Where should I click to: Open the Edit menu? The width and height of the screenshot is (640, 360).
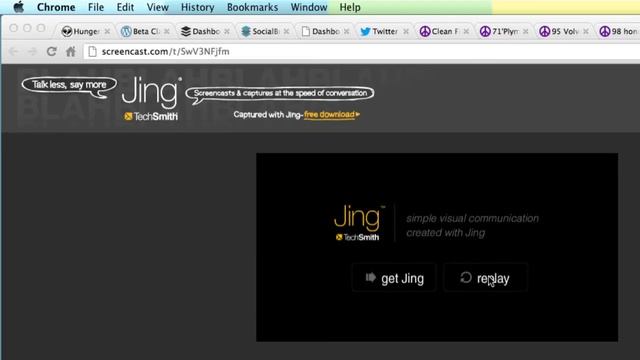pos(125,7)
